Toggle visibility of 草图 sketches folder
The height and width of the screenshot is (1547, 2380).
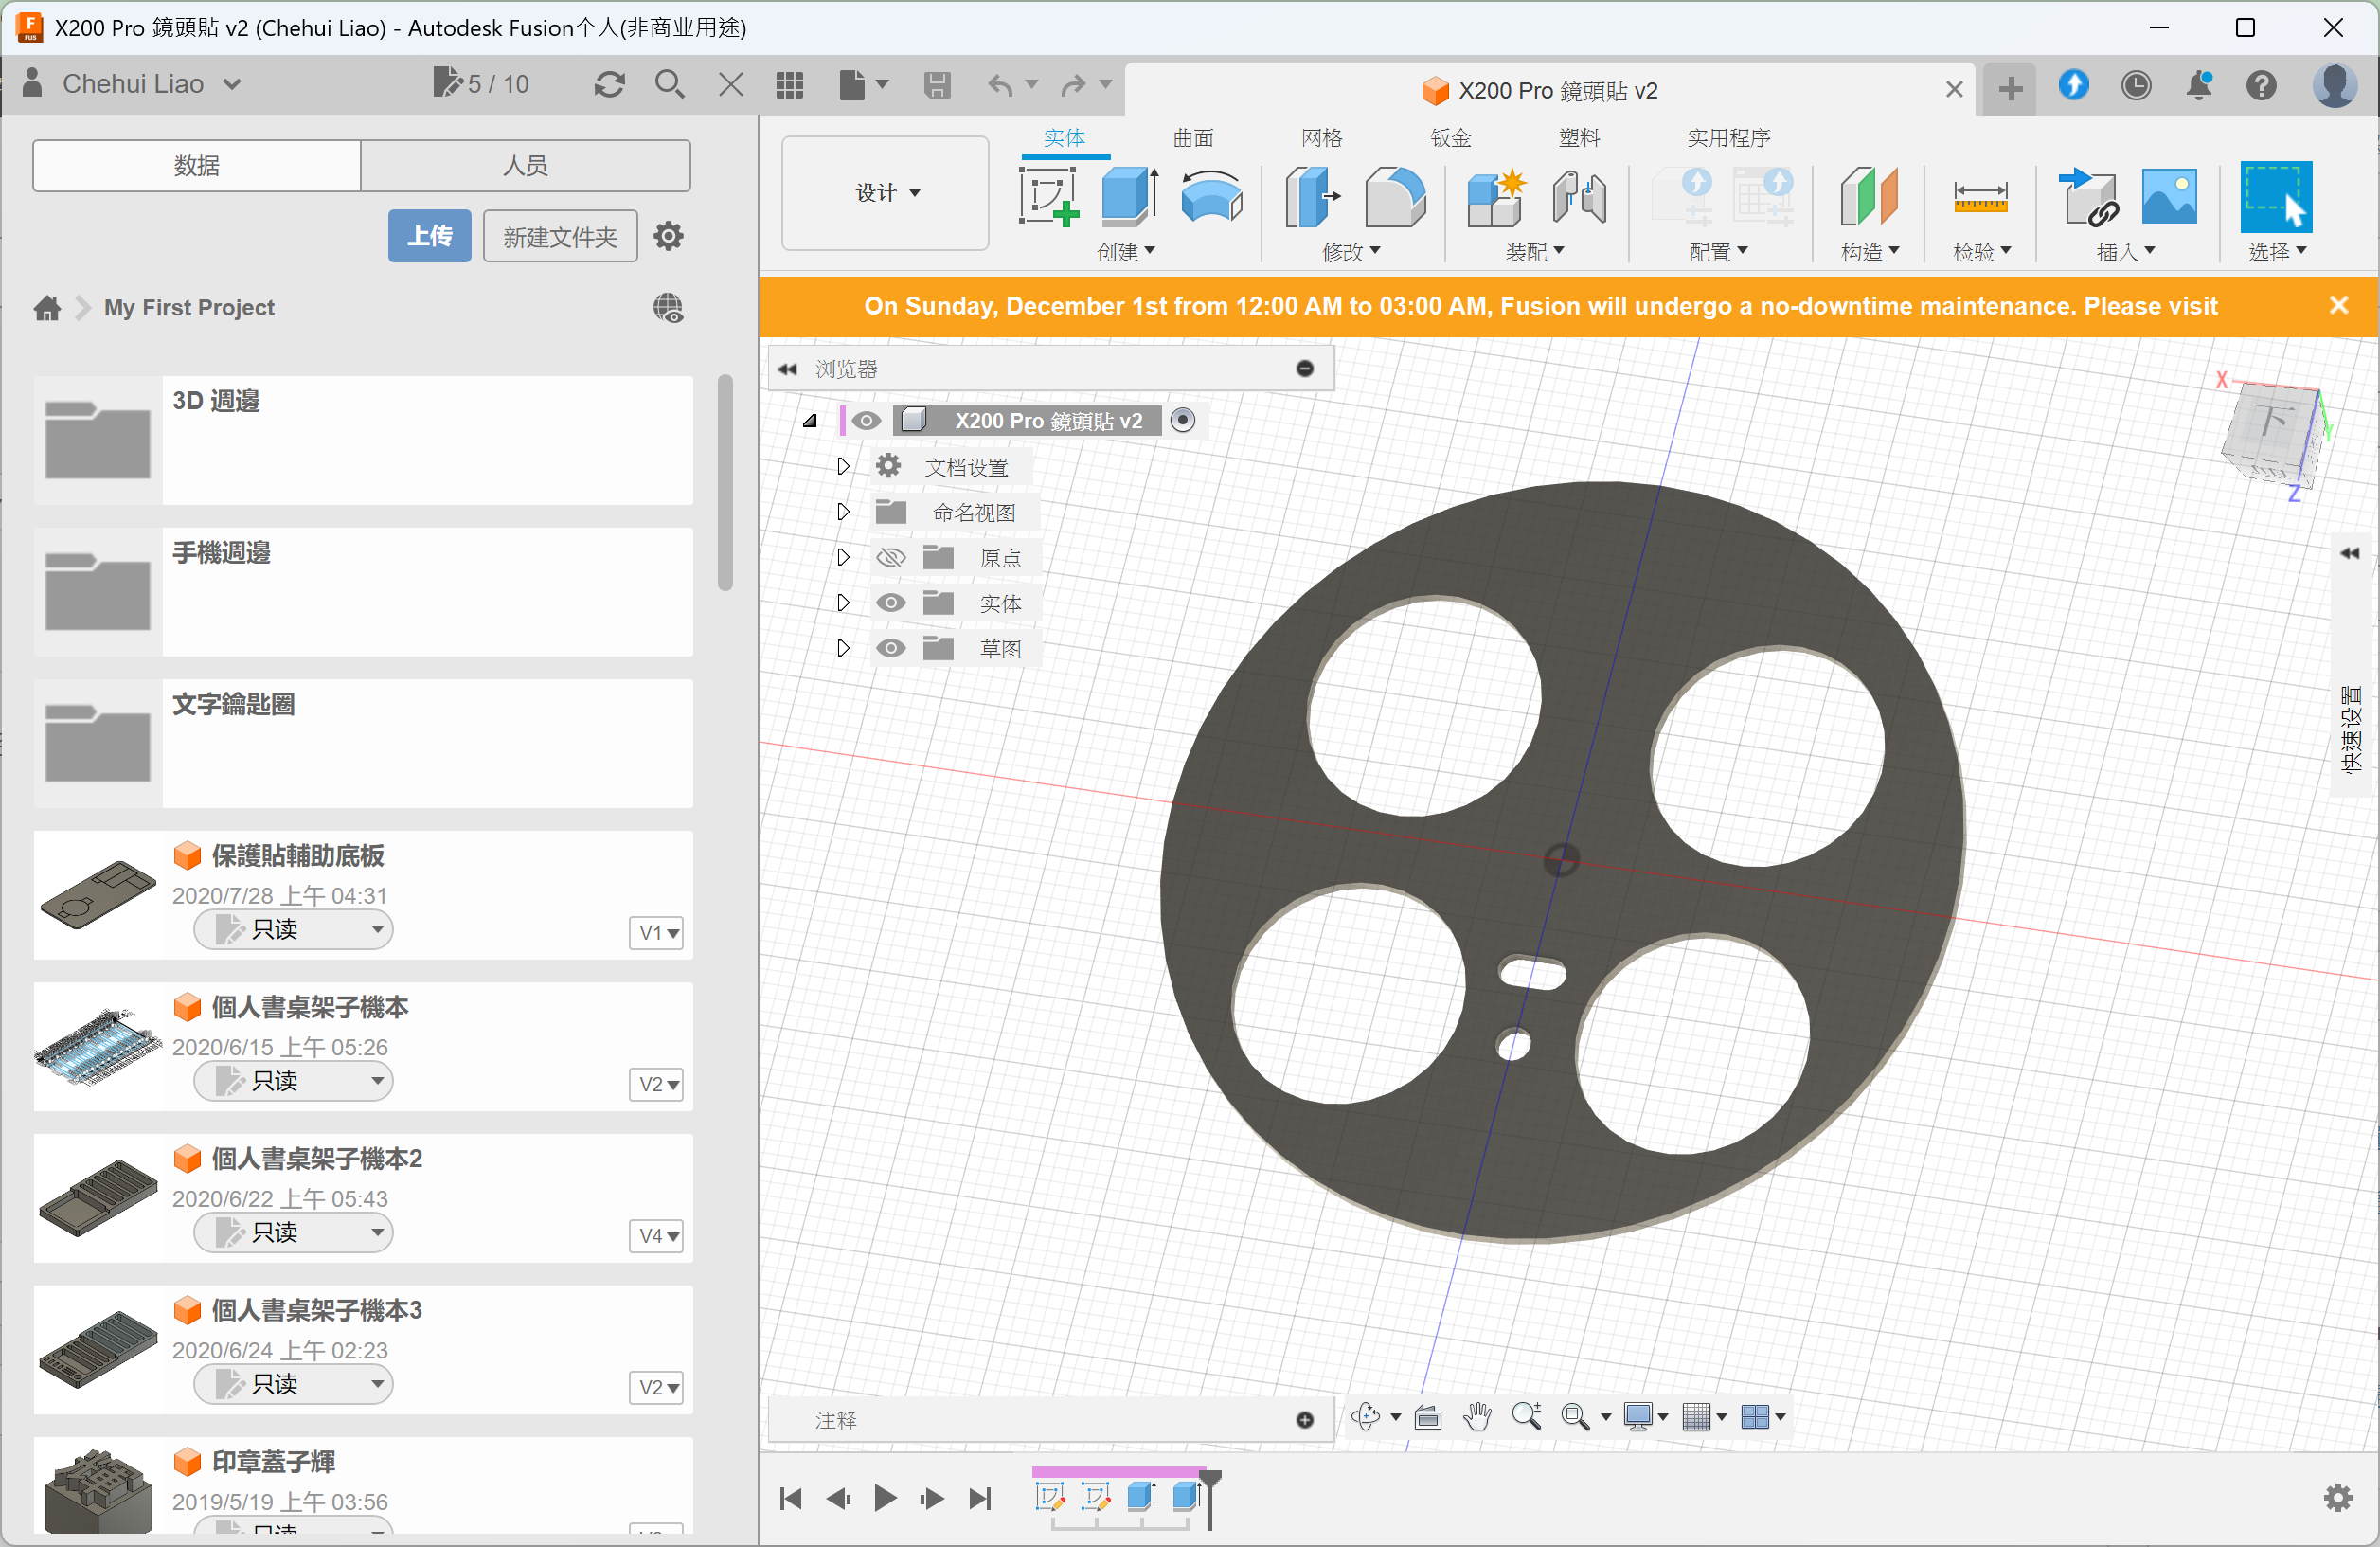click(890, 648)
